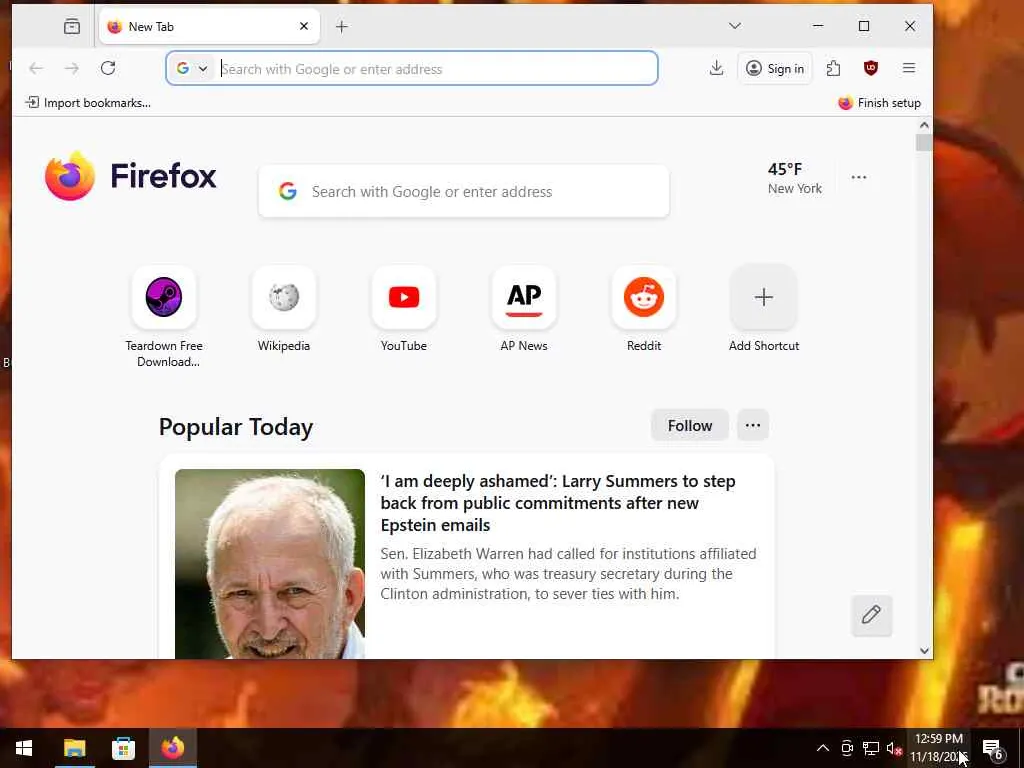The image size is (1024, 768).
Task: Open Microsoft Store from taskbar
Action: pyautogui.click(x=123, y=748)
